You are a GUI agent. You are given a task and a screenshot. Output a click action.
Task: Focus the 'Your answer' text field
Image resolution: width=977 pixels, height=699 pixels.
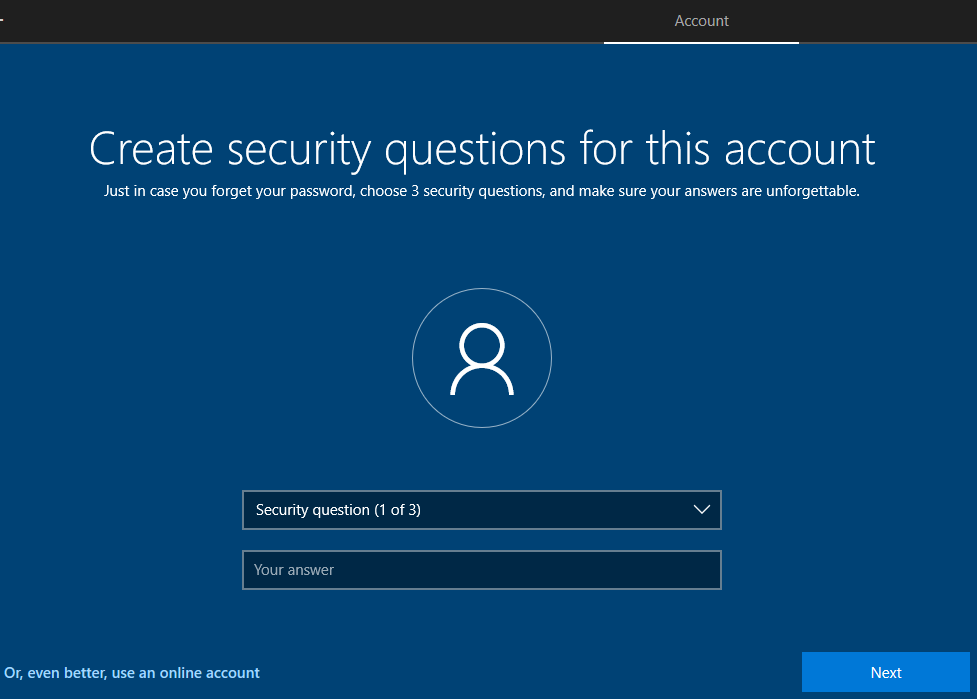(481, 570)
